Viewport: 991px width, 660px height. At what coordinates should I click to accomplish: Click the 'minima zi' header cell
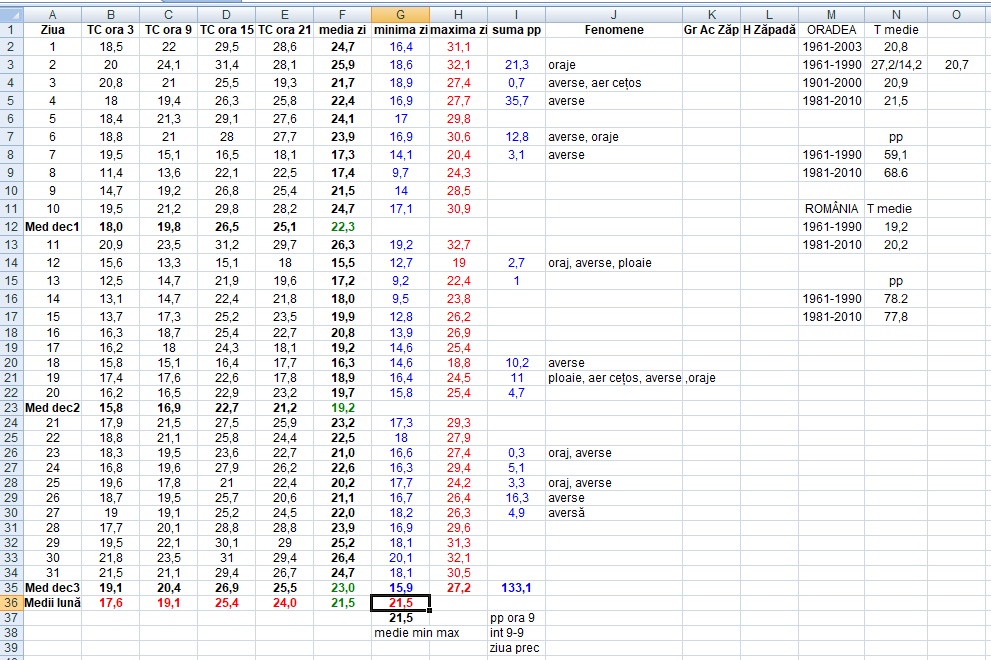pos(400,30)
